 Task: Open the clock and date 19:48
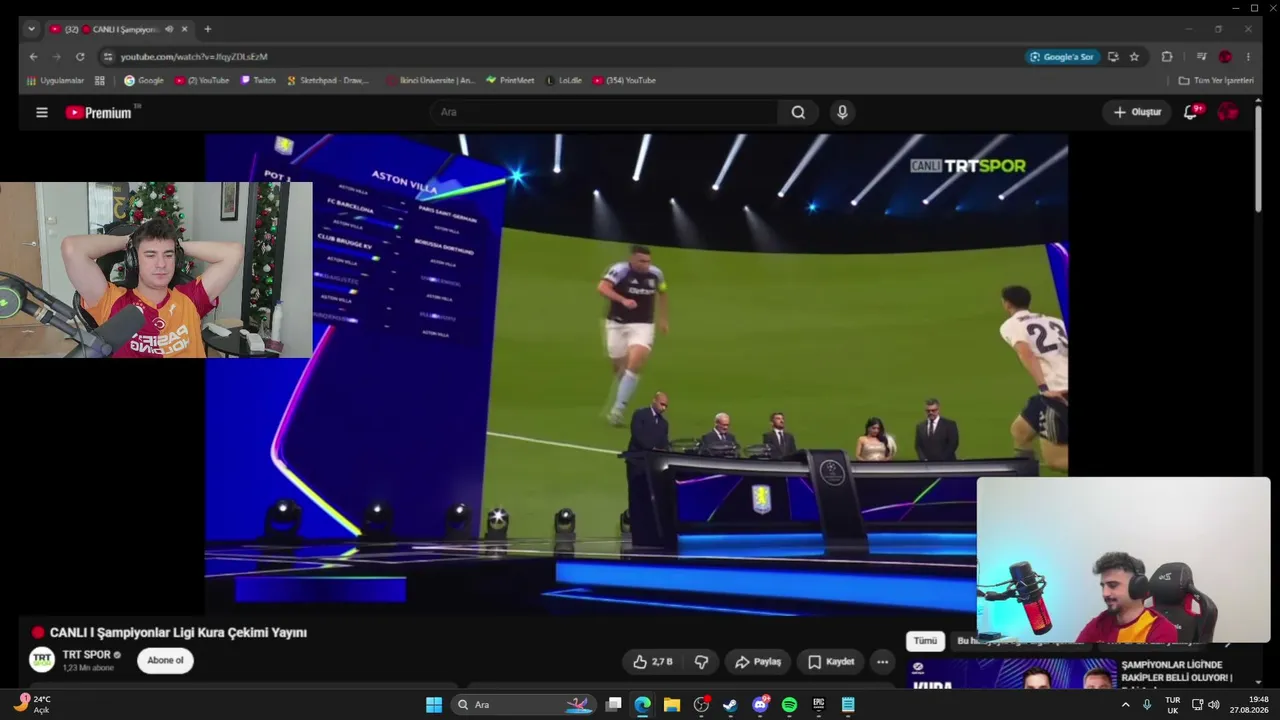[1250, 705]
